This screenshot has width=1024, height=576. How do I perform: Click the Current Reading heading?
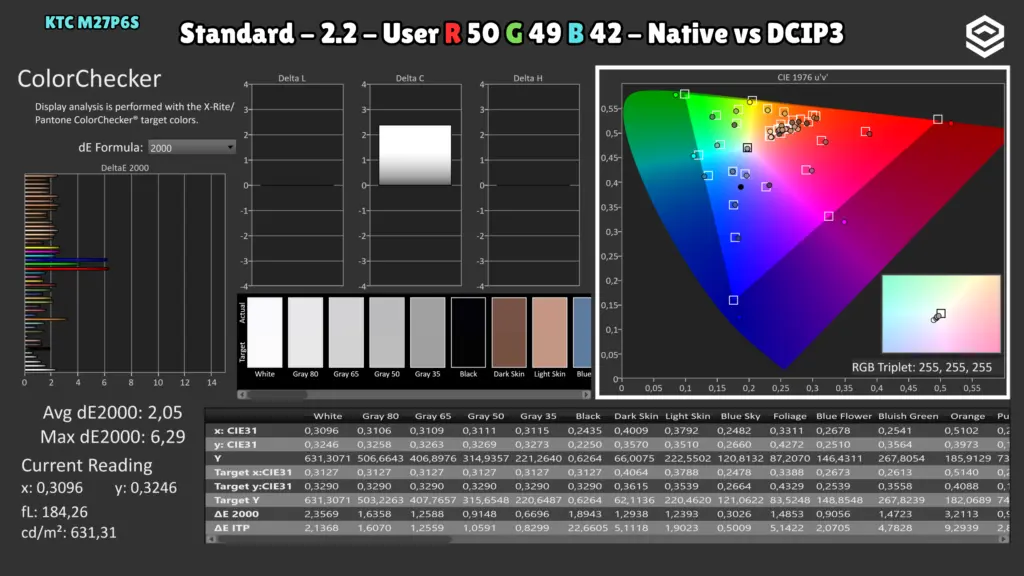point(87,466)
